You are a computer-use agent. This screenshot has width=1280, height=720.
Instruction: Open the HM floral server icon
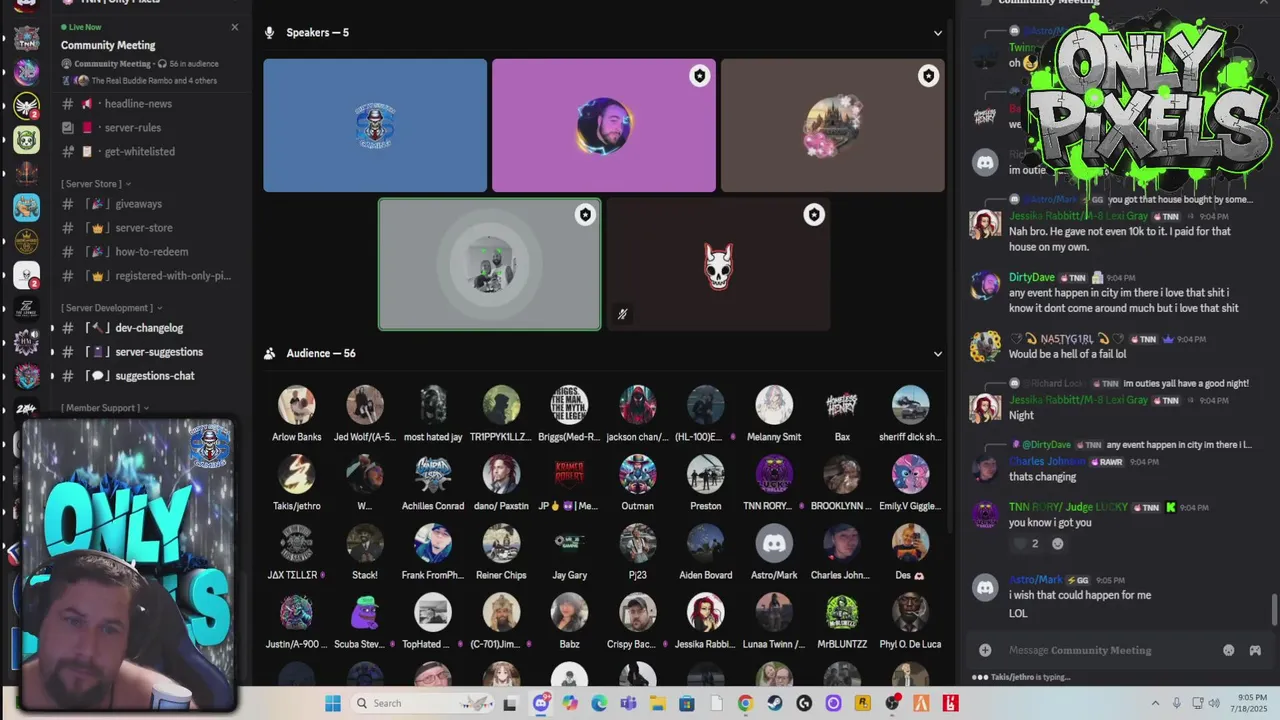(x=26, y=343)
